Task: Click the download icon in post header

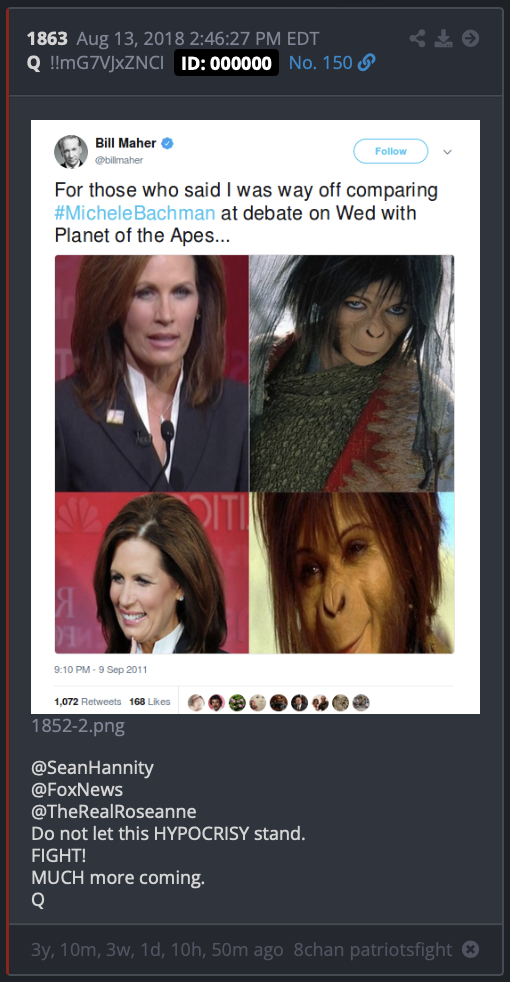Action: 444,39
